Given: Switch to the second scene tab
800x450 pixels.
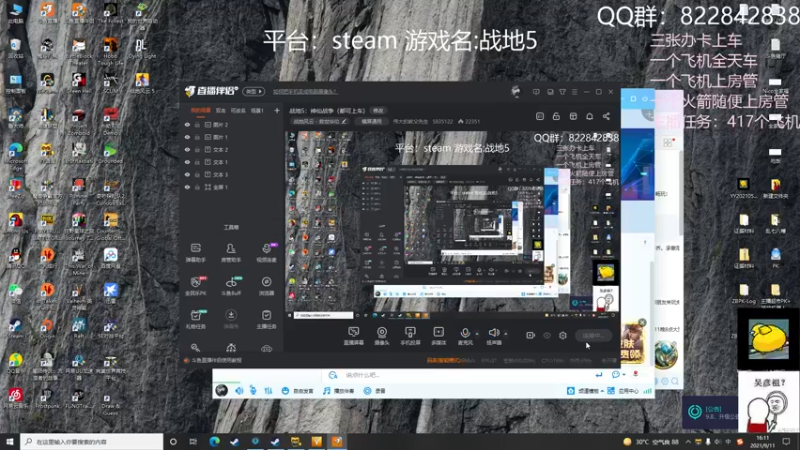Looking at the screenshot, I should [220, 110].
